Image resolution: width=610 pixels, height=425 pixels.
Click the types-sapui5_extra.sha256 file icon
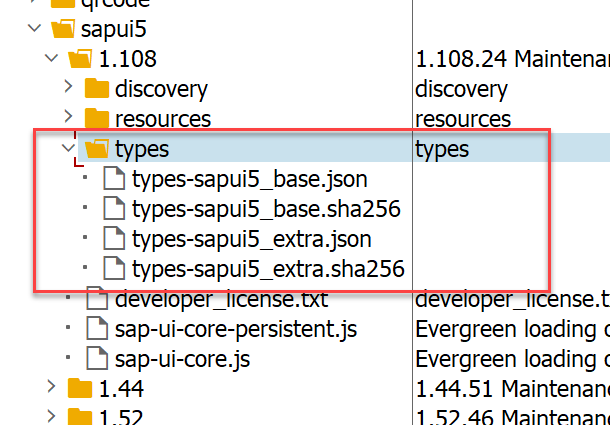point(114,268)
